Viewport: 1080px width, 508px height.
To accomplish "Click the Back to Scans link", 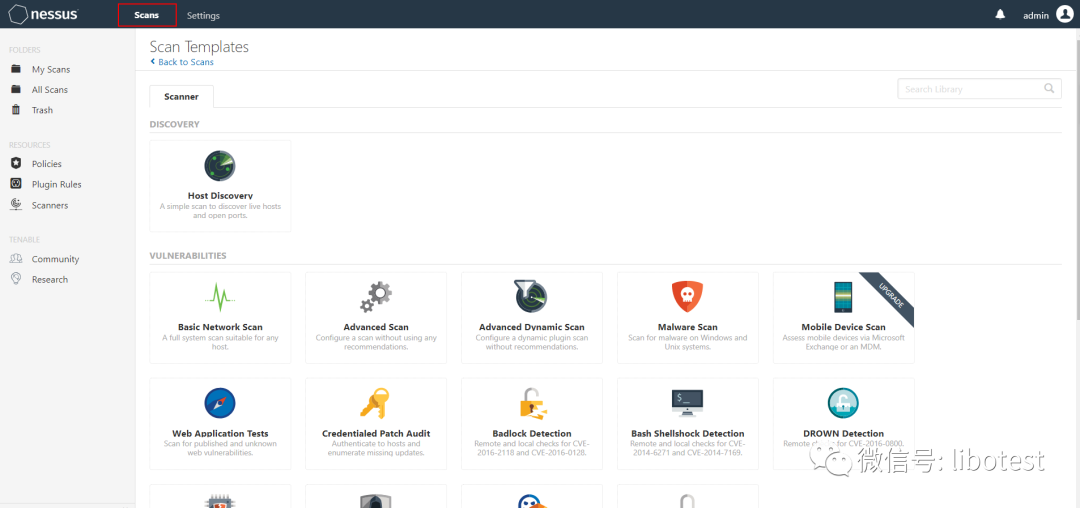I will click(182, 62).
